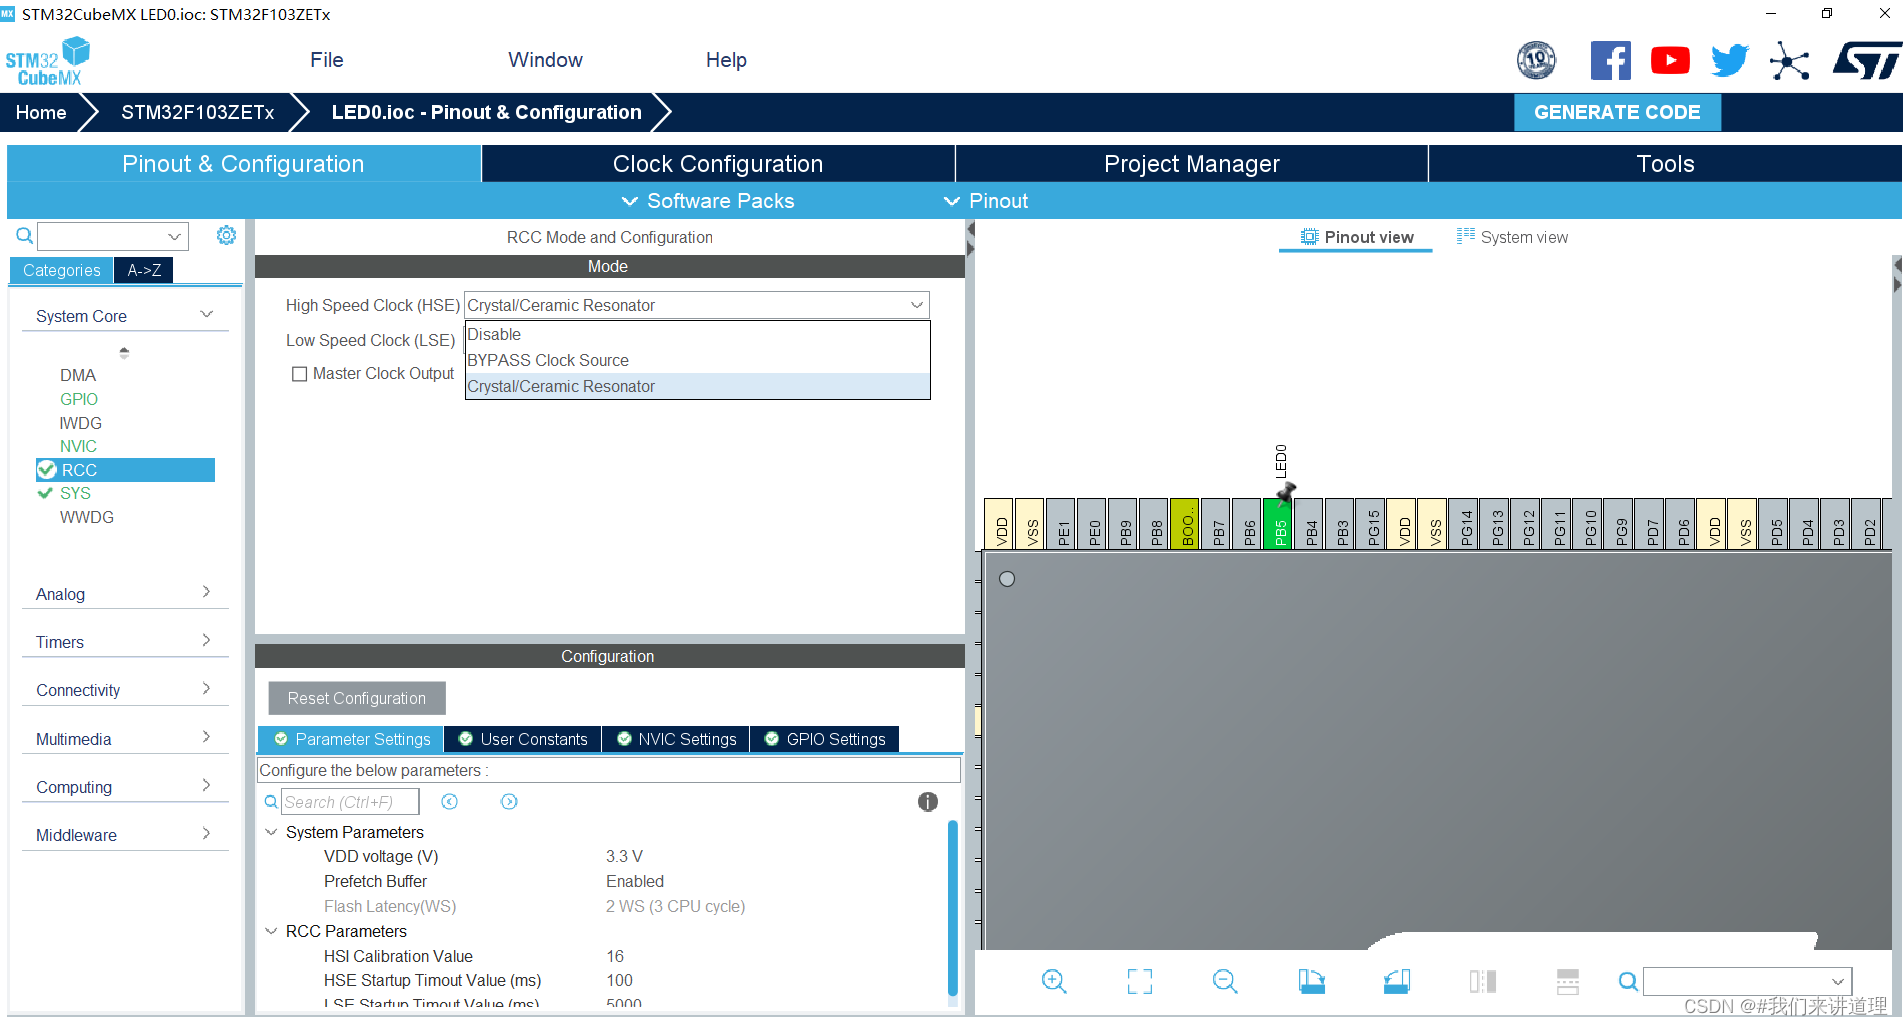This screenshot has height=1025, width=1903.
Task: Switch to the Clock Configuration tab
Action: click(x=718, y=164)
